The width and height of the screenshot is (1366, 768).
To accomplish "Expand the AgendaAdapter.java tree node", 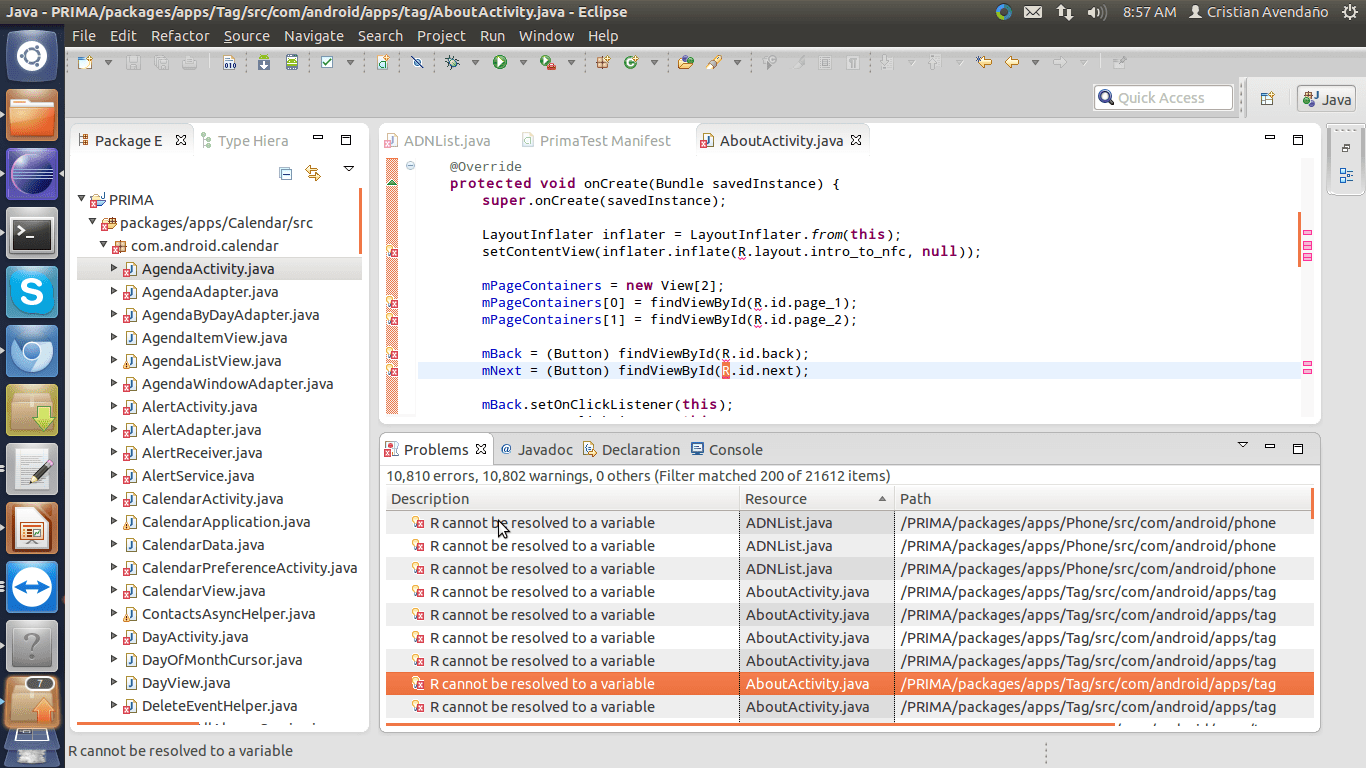I will [114, 292].
